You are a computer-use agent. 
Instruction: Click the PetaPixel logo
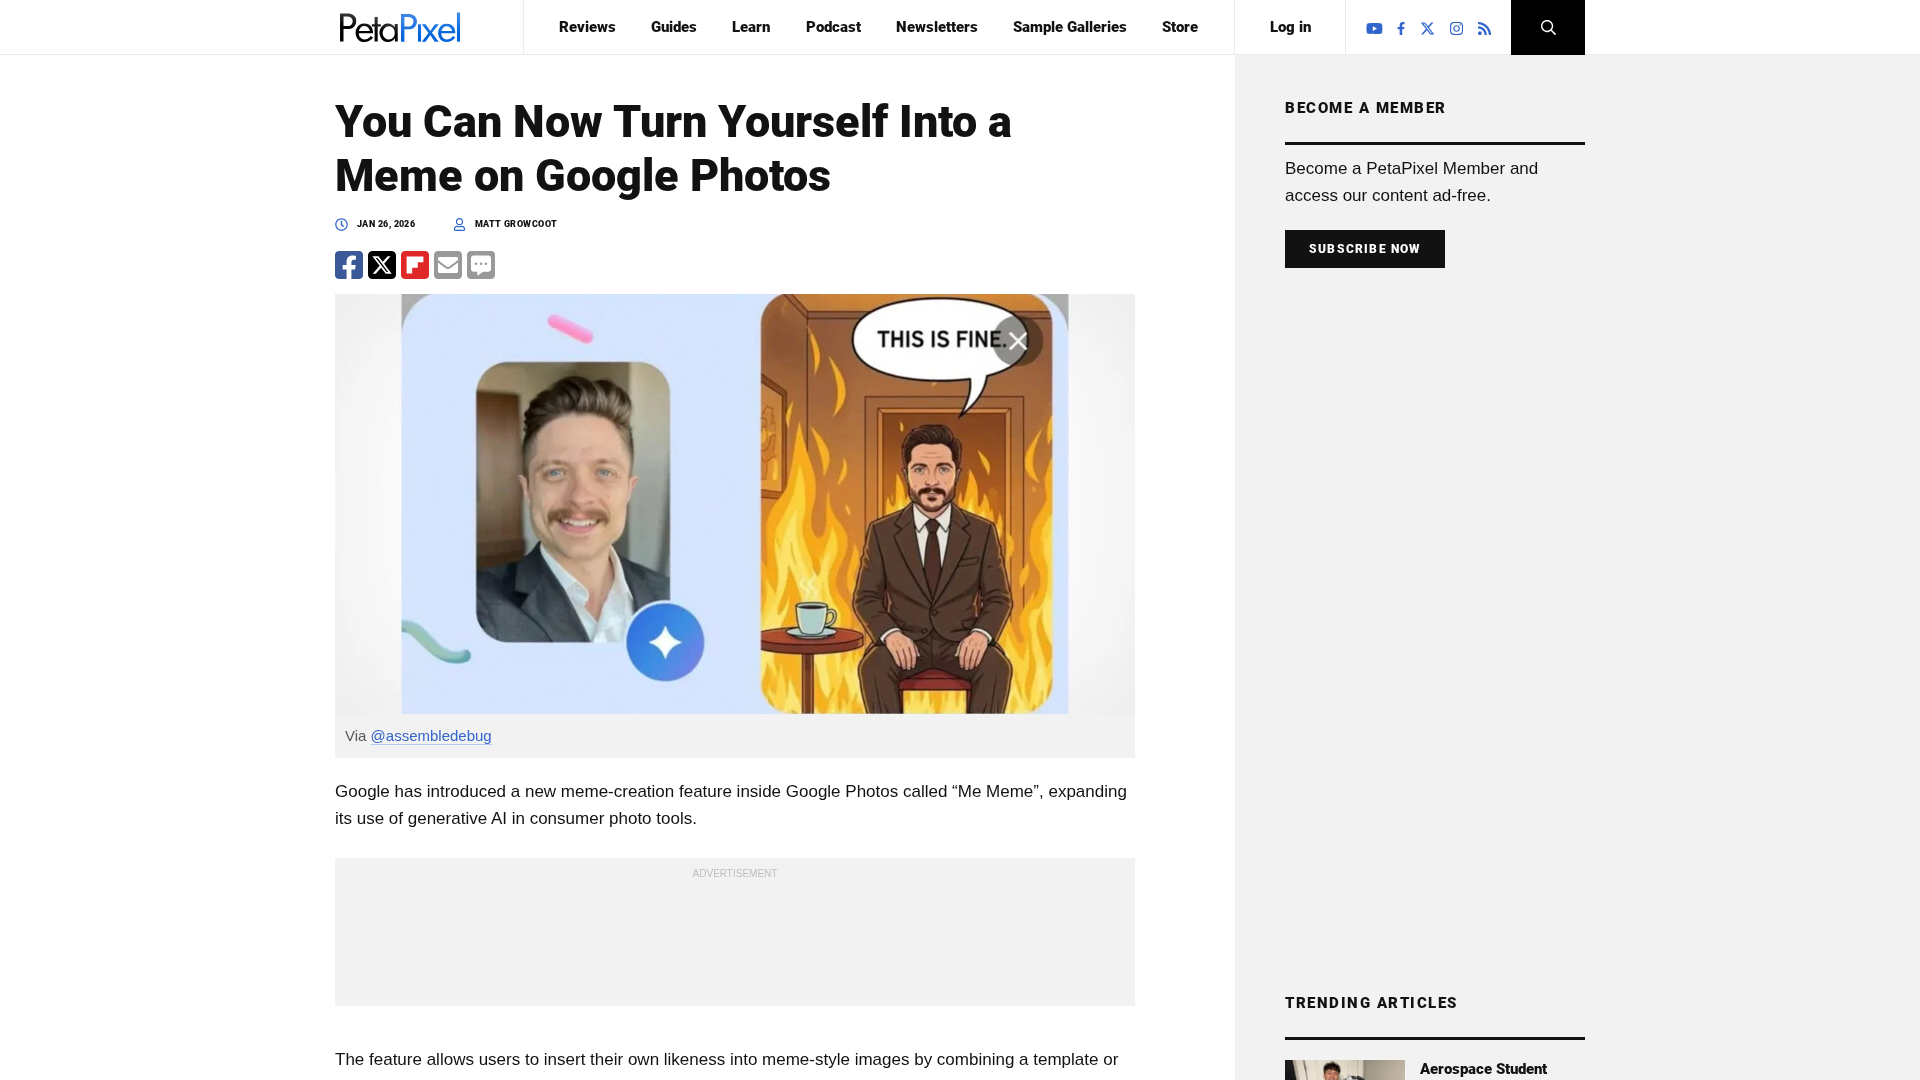pos(400,27)
